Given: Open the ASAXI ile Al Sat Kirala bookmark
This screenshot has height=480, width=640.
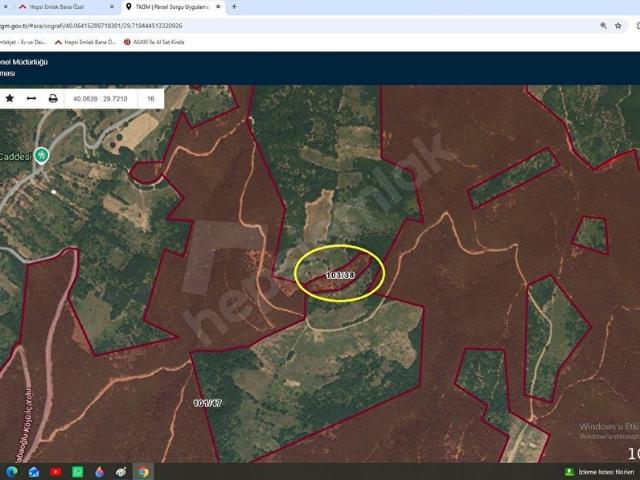Looking at the screenshot, I should (154, 42).
